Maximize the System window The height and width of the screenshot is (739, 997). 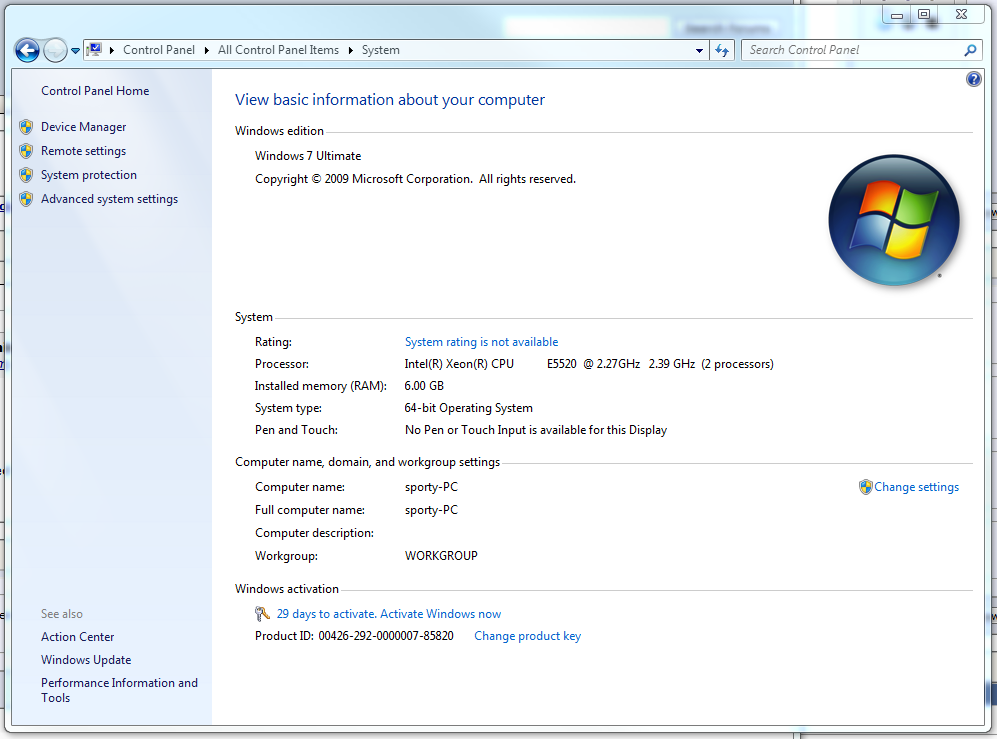(925, 15)
